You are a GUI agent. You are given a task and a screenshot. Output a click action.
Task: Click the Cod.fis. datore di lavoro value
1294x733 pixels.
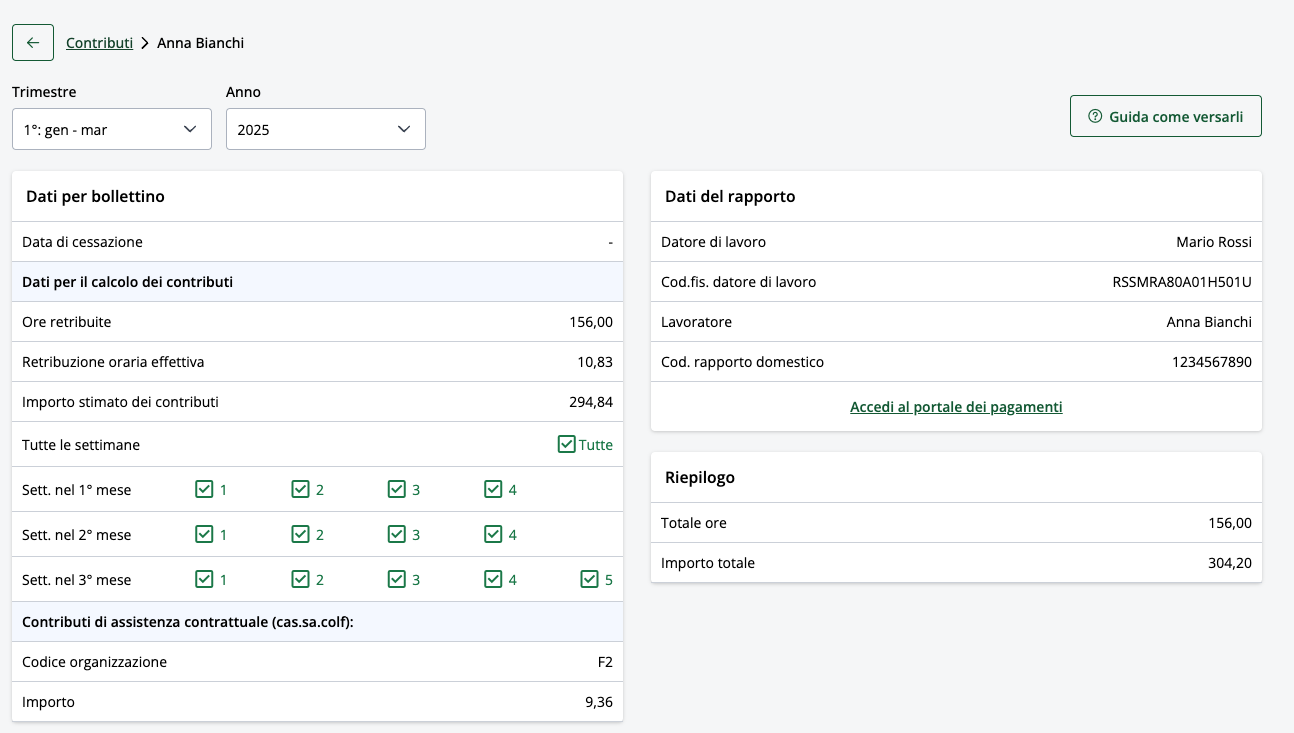1181,282
